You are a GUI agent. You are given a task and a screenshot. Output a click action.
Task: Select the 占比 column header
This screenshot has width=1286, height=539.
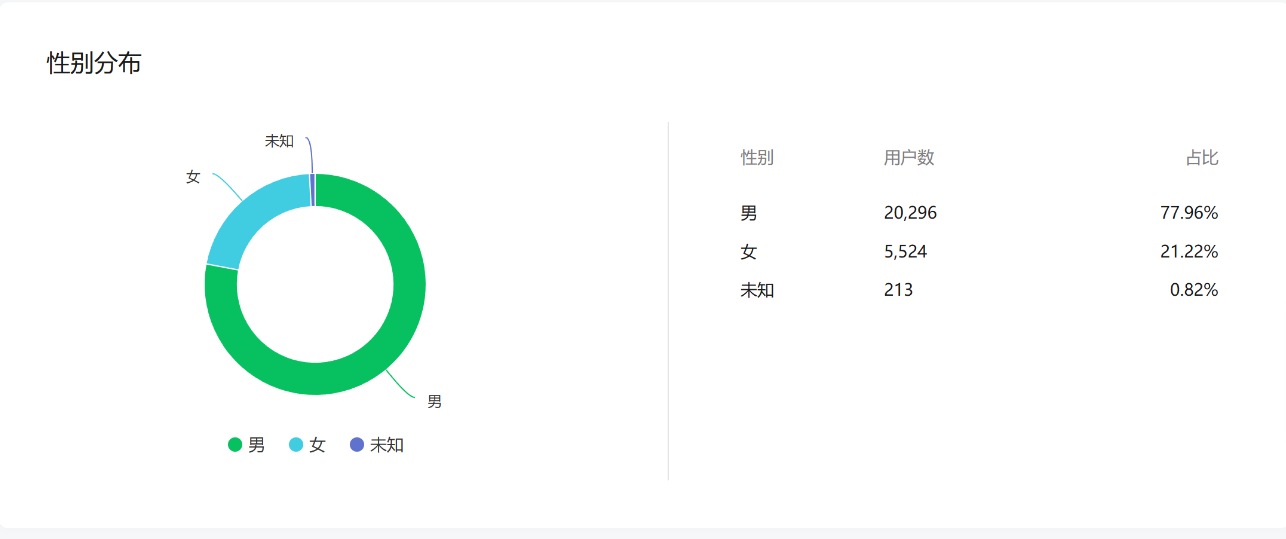click(x=1202, y=158)
